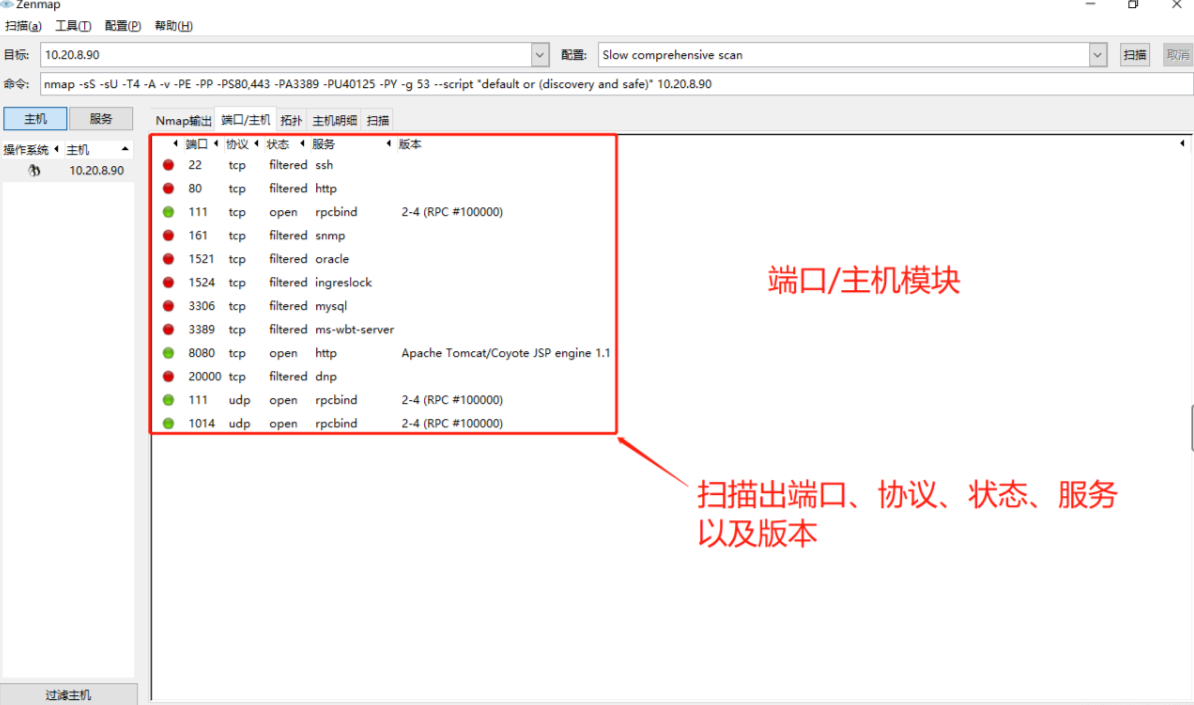
Task: Click the red status dot for port 20000
Action: (x=168, y=376)
